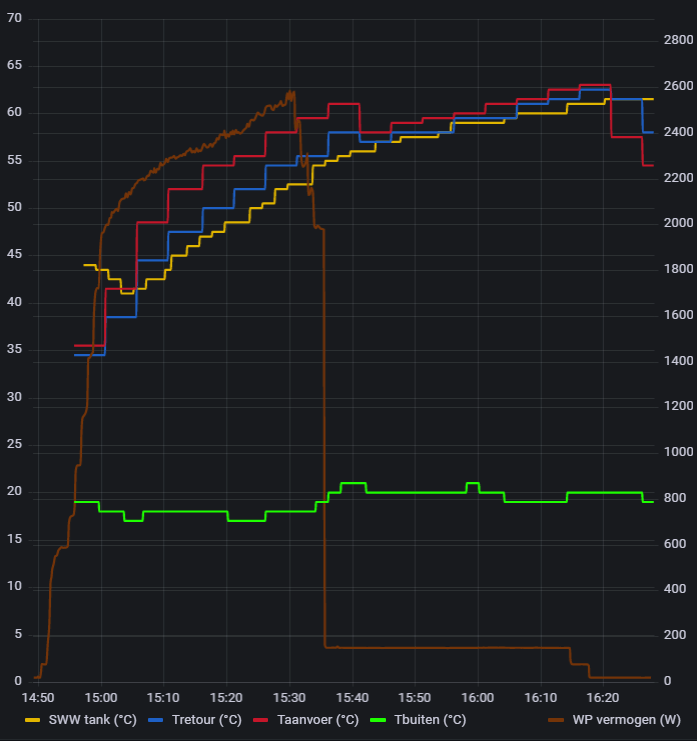Open the green Tbuiten color swatch
Image resolution: width=697 pixels, height=741 pixels.
click(378, 720)
